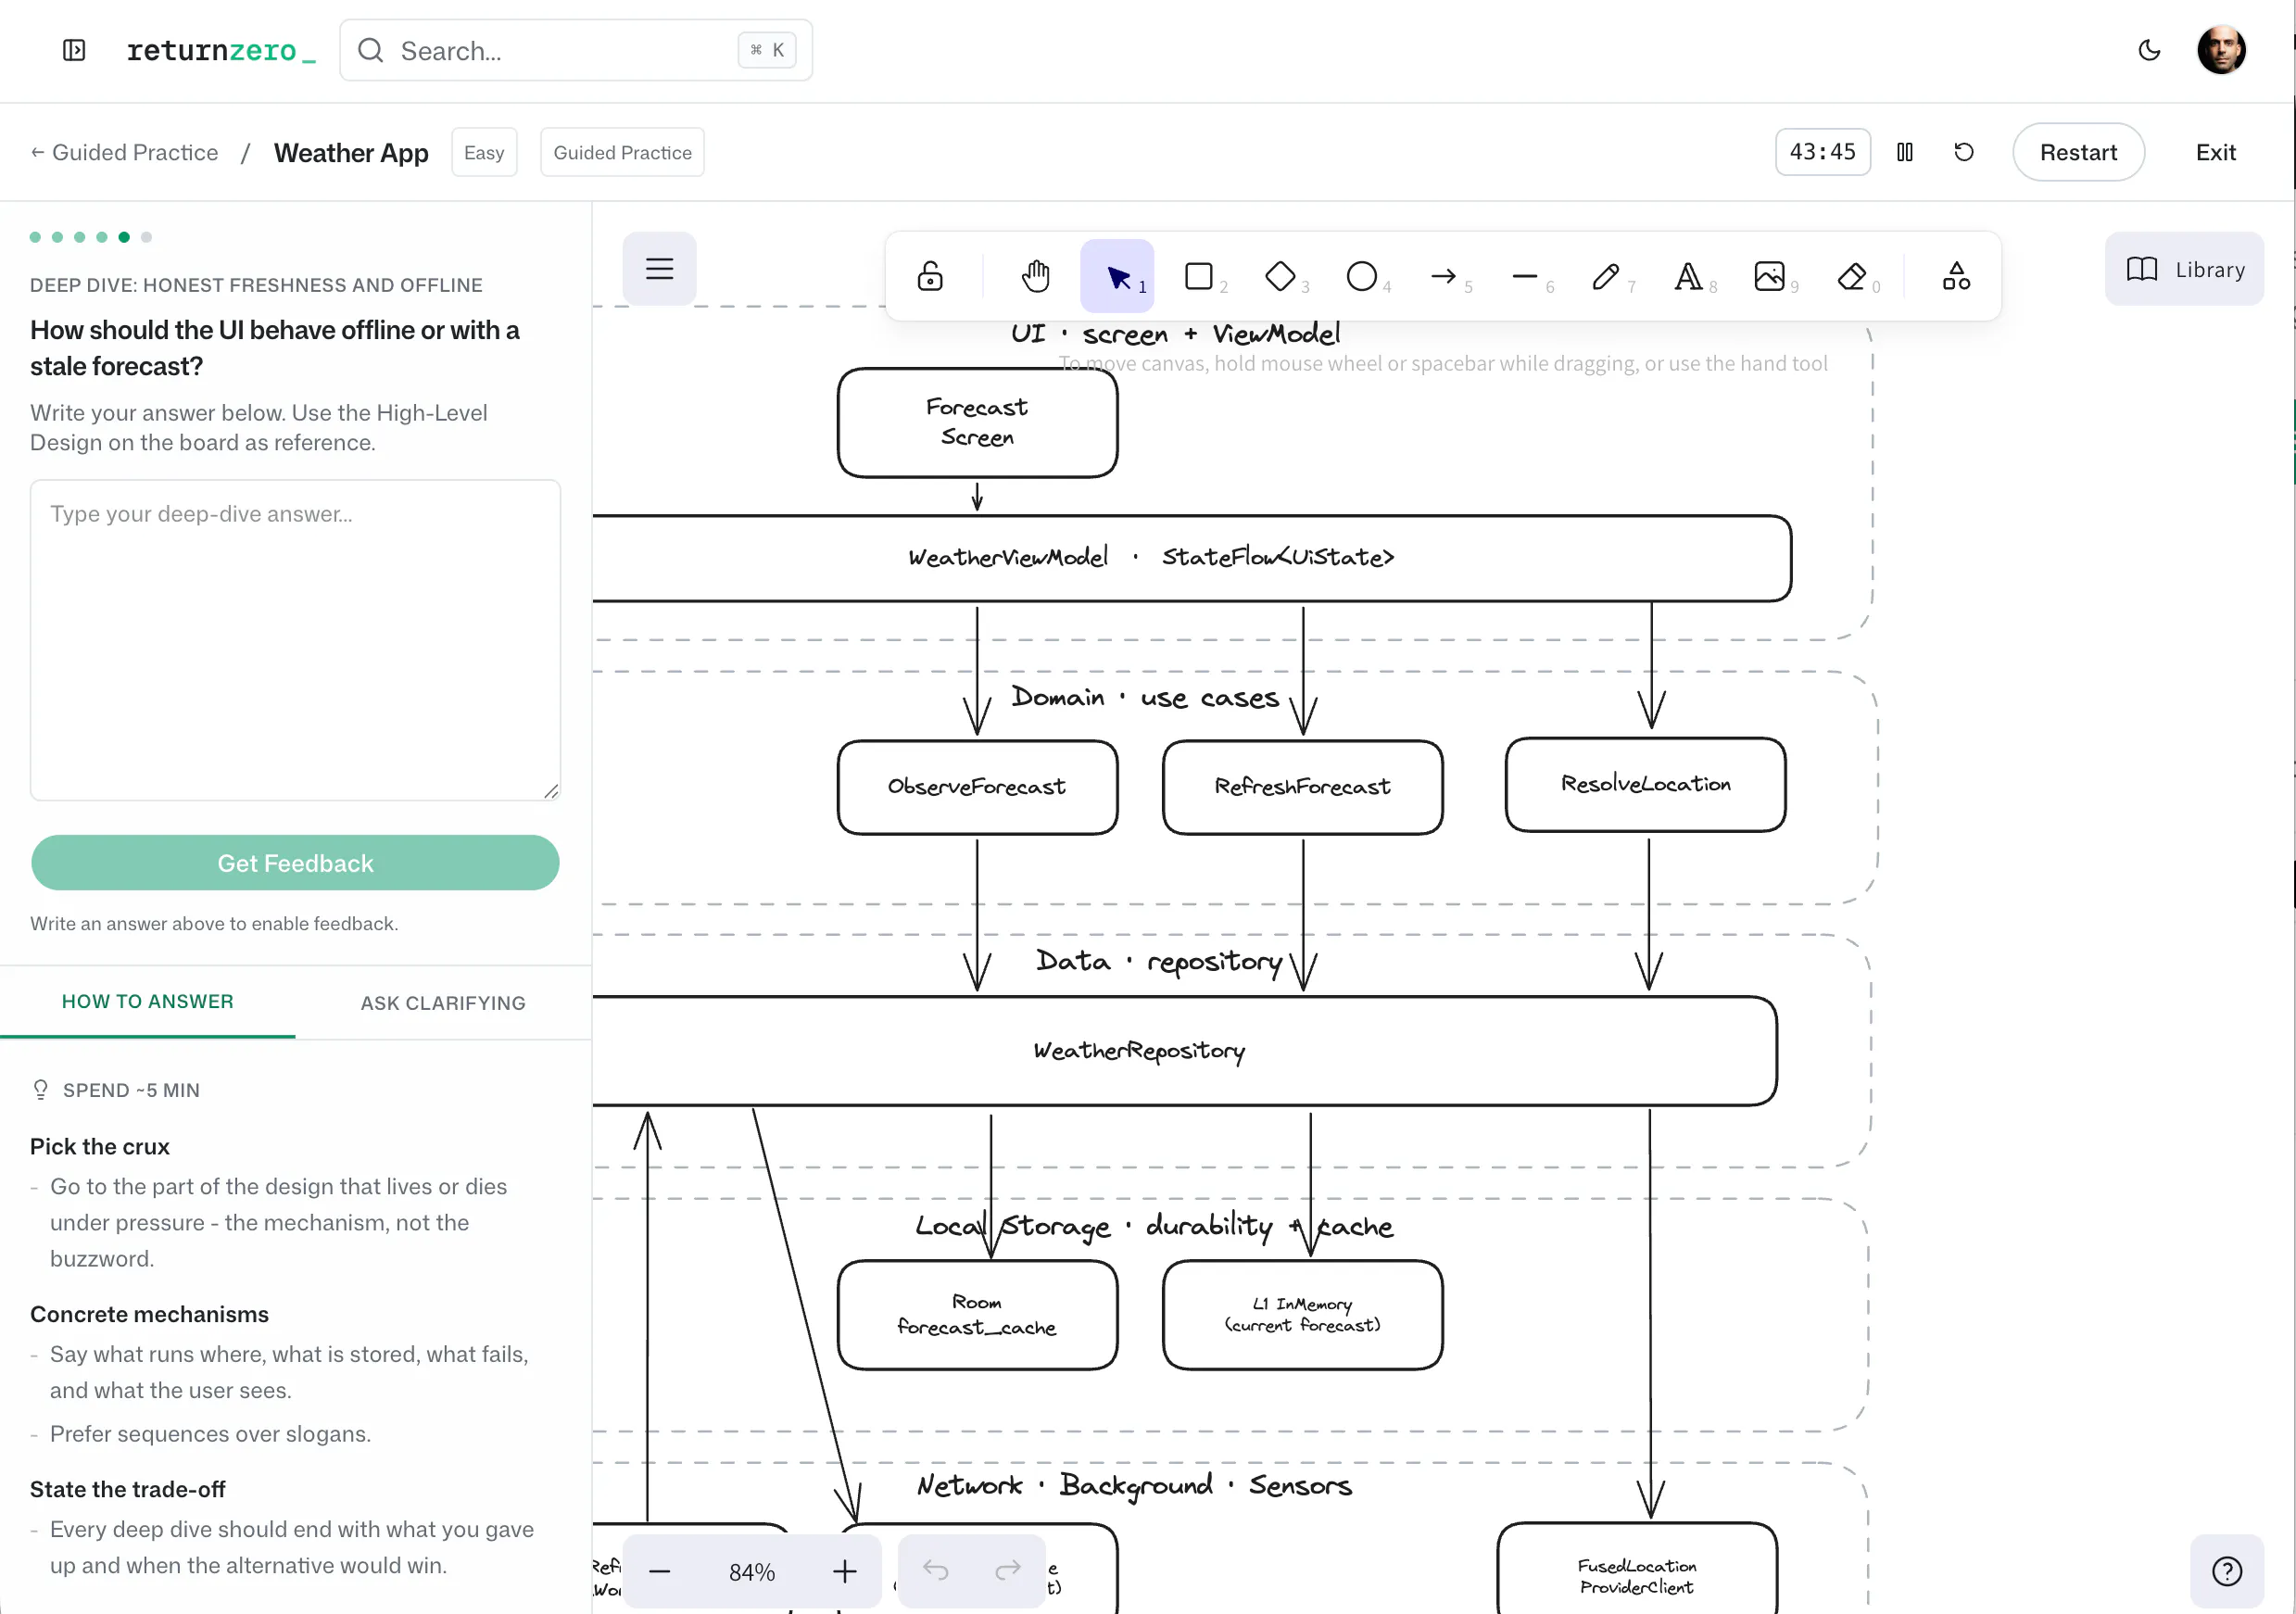Collapse the left sidebar panel
2296x1614 pixels.
pos(74,50)
